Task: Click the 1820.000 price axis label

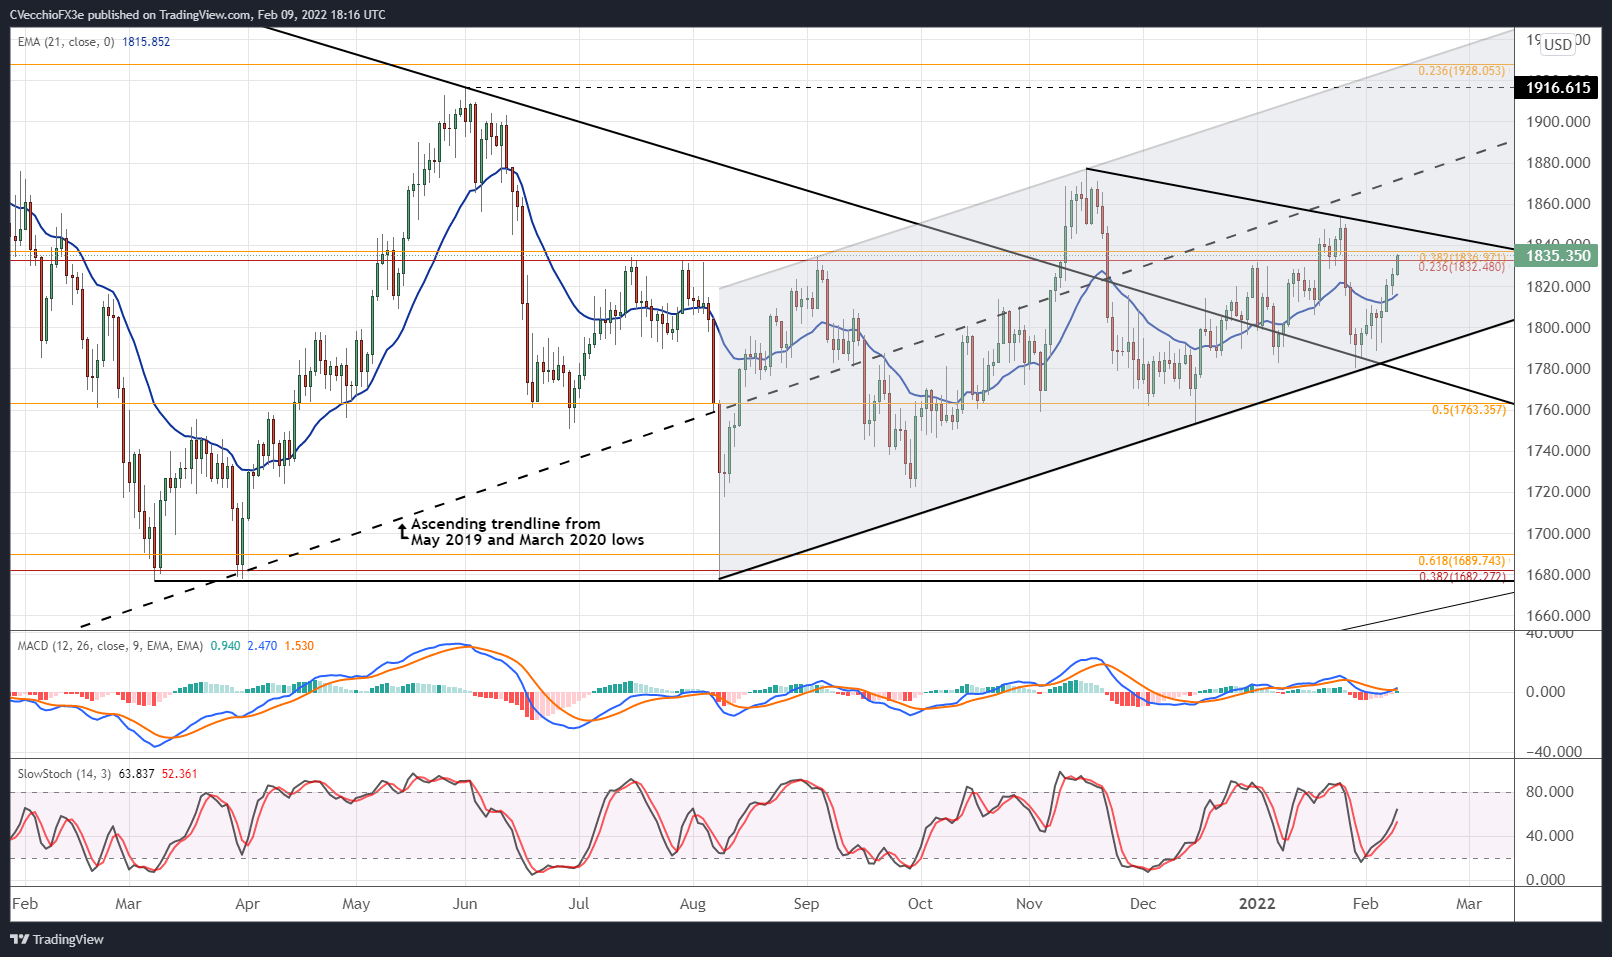Action: (1558, 287)
